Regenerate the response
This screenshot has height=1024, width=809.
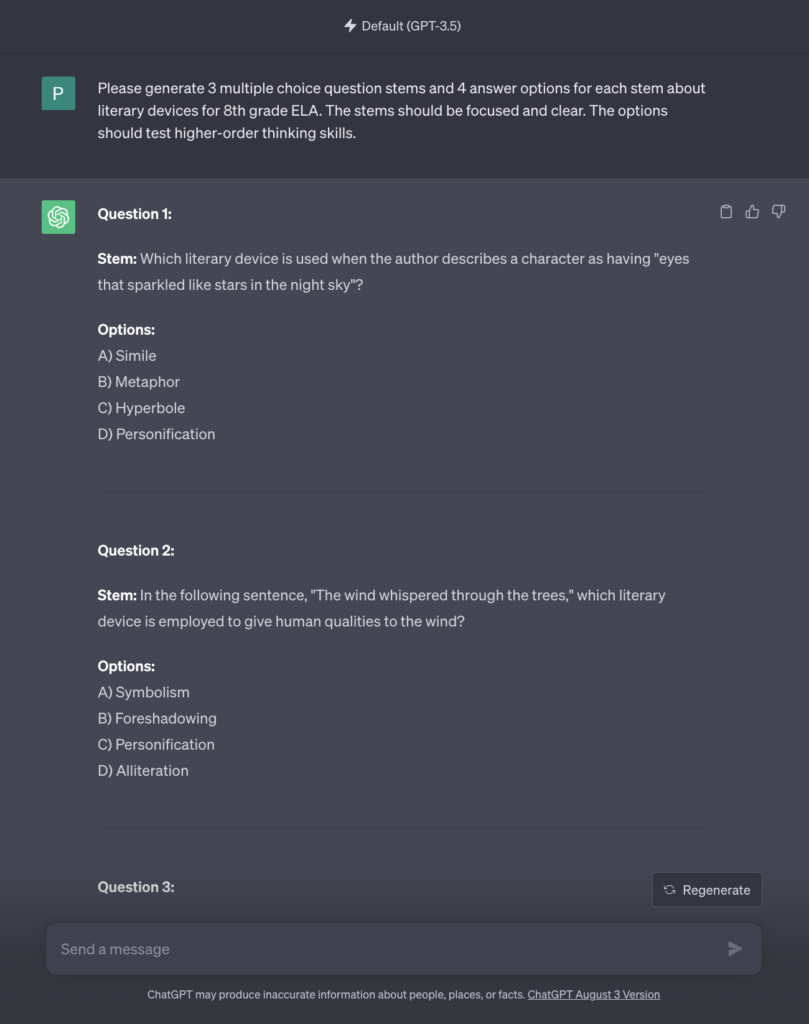tap(706, 889)
